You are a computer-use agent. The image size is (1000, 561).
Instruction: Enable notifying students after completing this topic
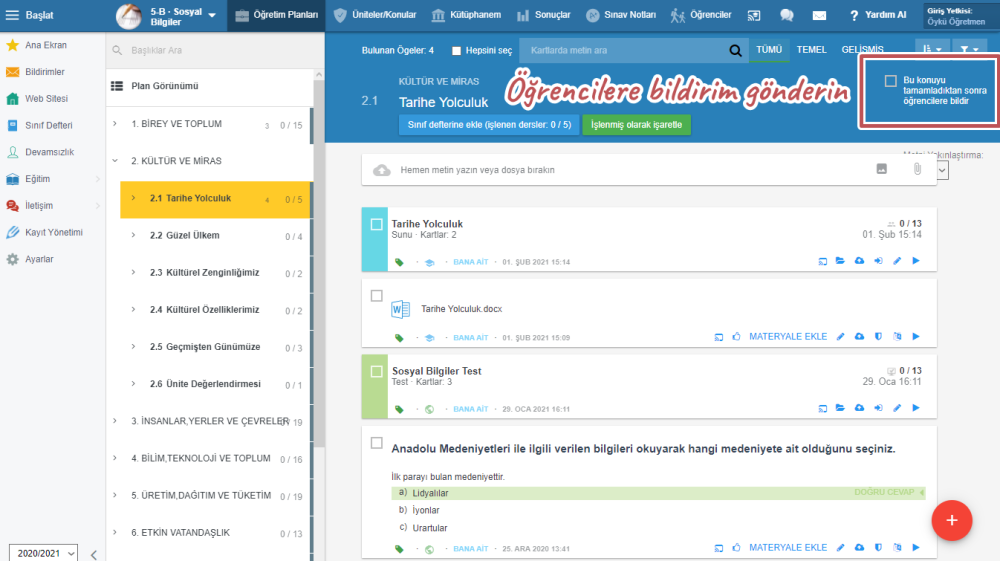(890, 81)
